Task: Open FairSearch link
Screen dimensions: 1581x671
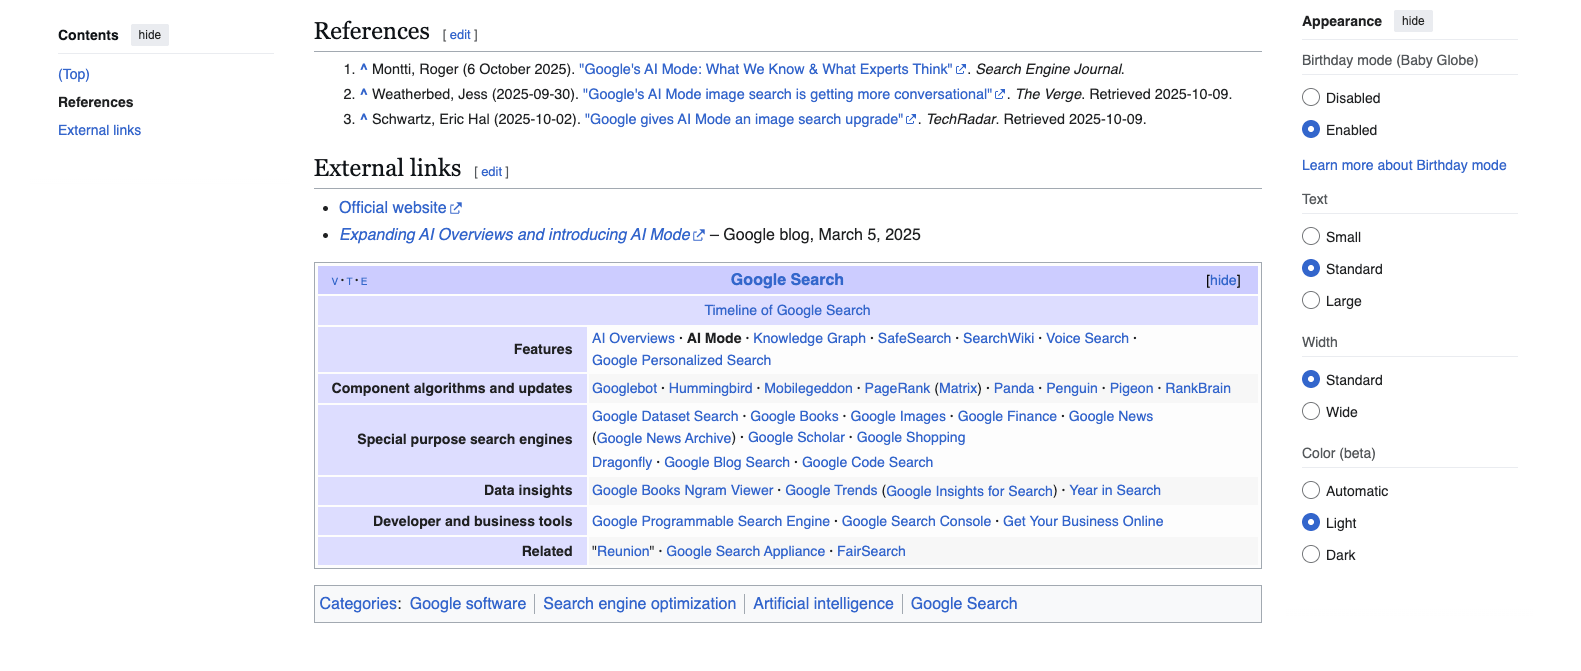Action: (x=871, y=551)
